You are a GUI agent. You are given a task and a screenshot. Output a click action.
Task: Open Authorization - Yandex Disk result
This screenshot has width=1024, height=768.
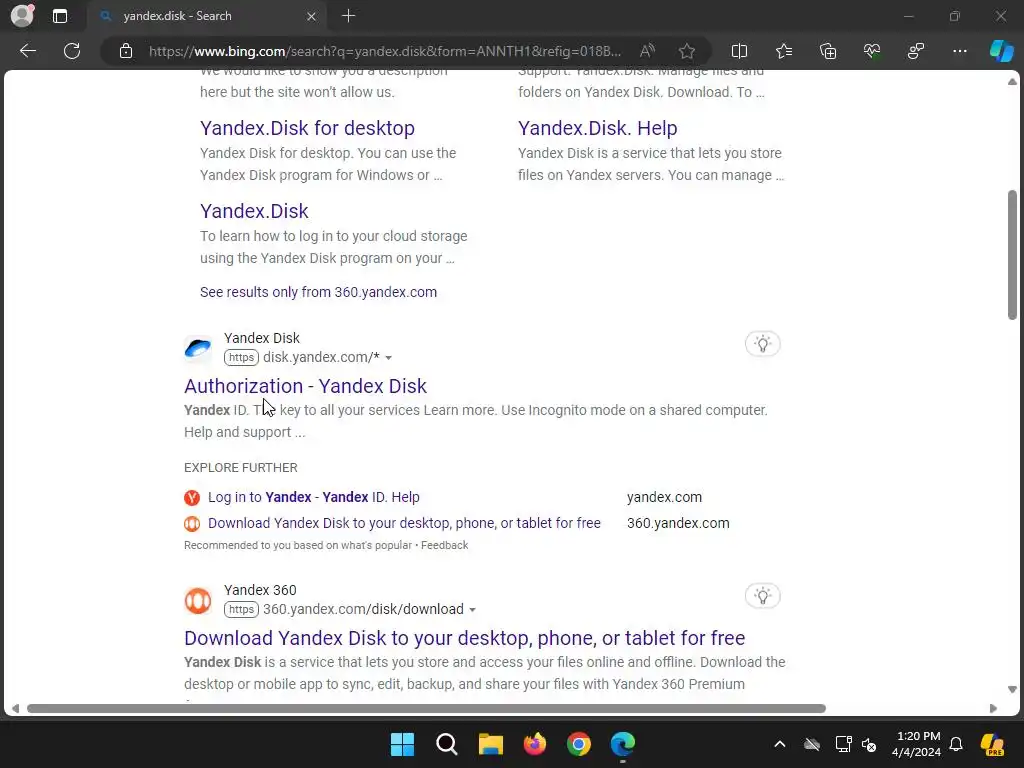305,386
